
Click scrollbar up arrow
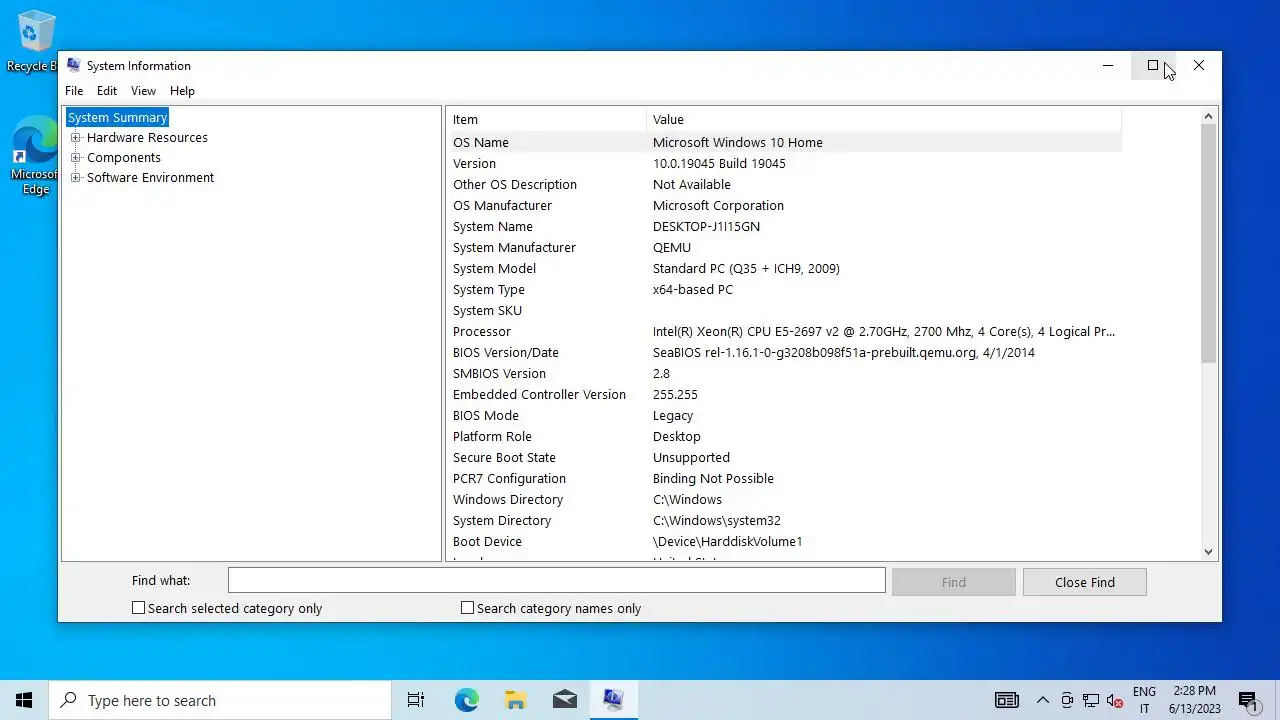click(x=1208, y=117)
